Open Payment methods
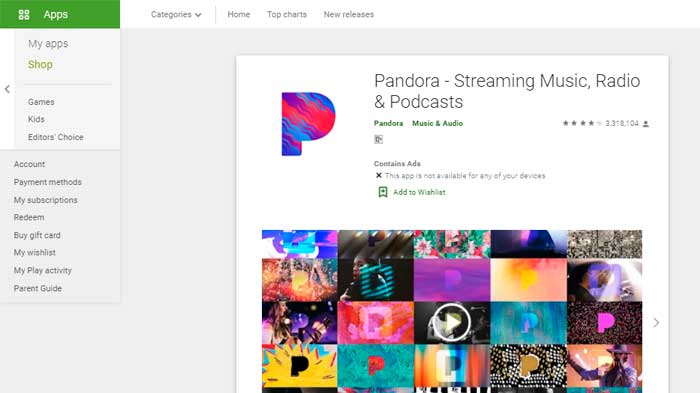Image resolution: width=700 pixels, height=393 pixels. (x=48, y=182)
